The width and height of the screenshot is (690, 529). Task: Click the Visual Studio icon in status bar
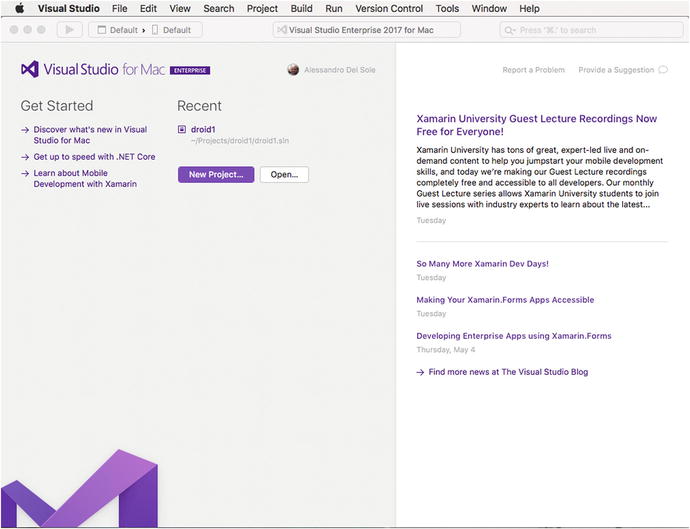point(282,29)
